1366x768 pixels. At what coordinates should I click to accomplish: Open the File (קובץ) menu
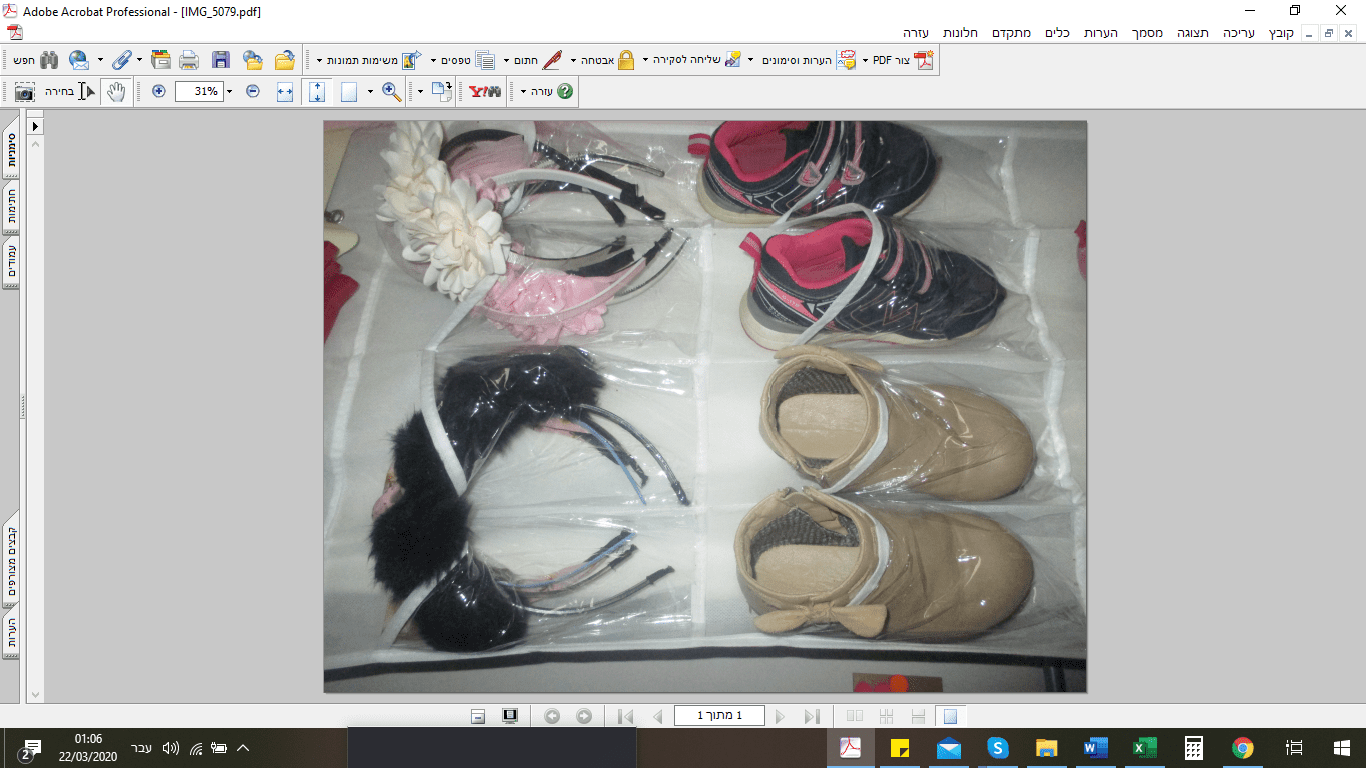pos(1281,33)
